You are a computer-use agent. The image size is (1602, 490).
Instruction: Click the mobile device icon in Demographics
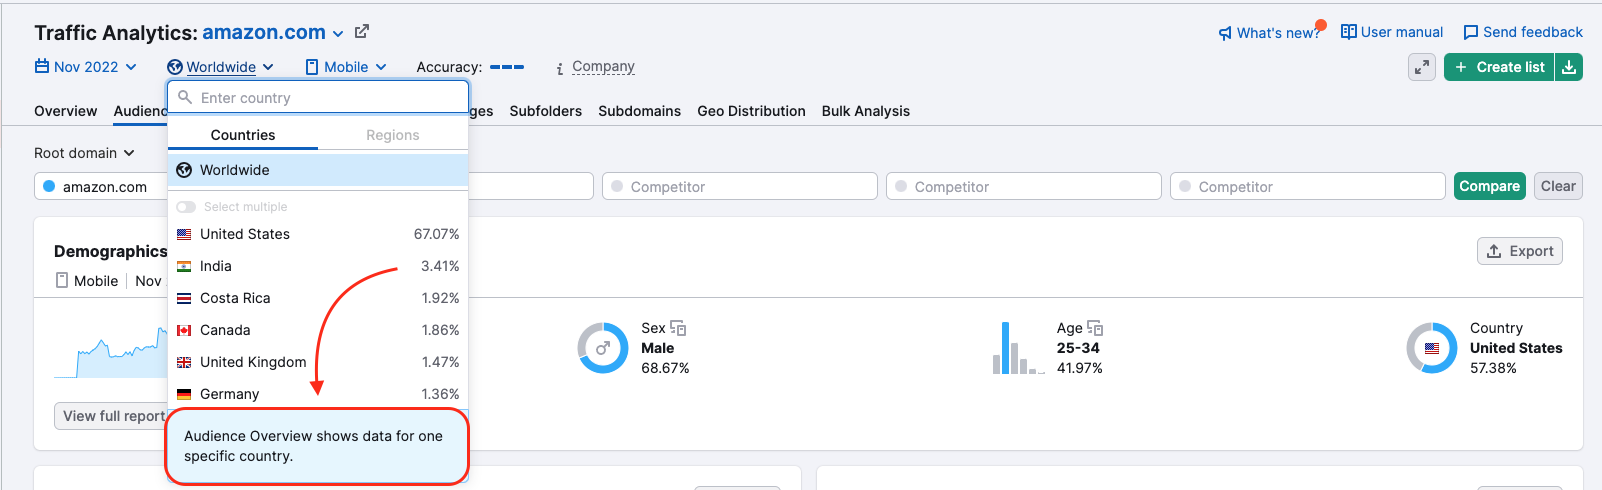coord(62,281)
